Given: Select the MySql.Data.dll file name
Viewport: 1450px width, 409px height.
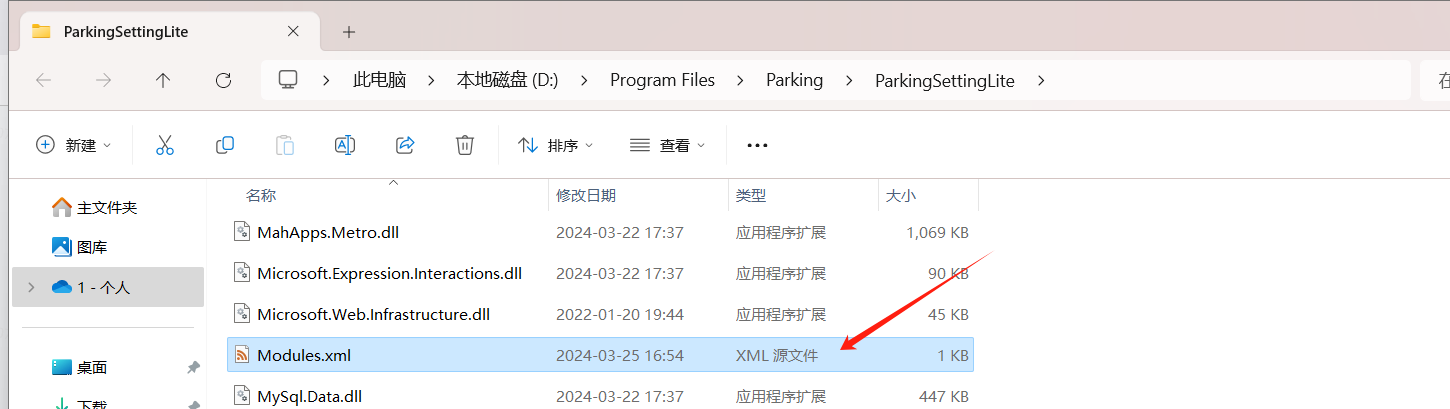Looking at the screenshot, I should click(x=309, y=396).
